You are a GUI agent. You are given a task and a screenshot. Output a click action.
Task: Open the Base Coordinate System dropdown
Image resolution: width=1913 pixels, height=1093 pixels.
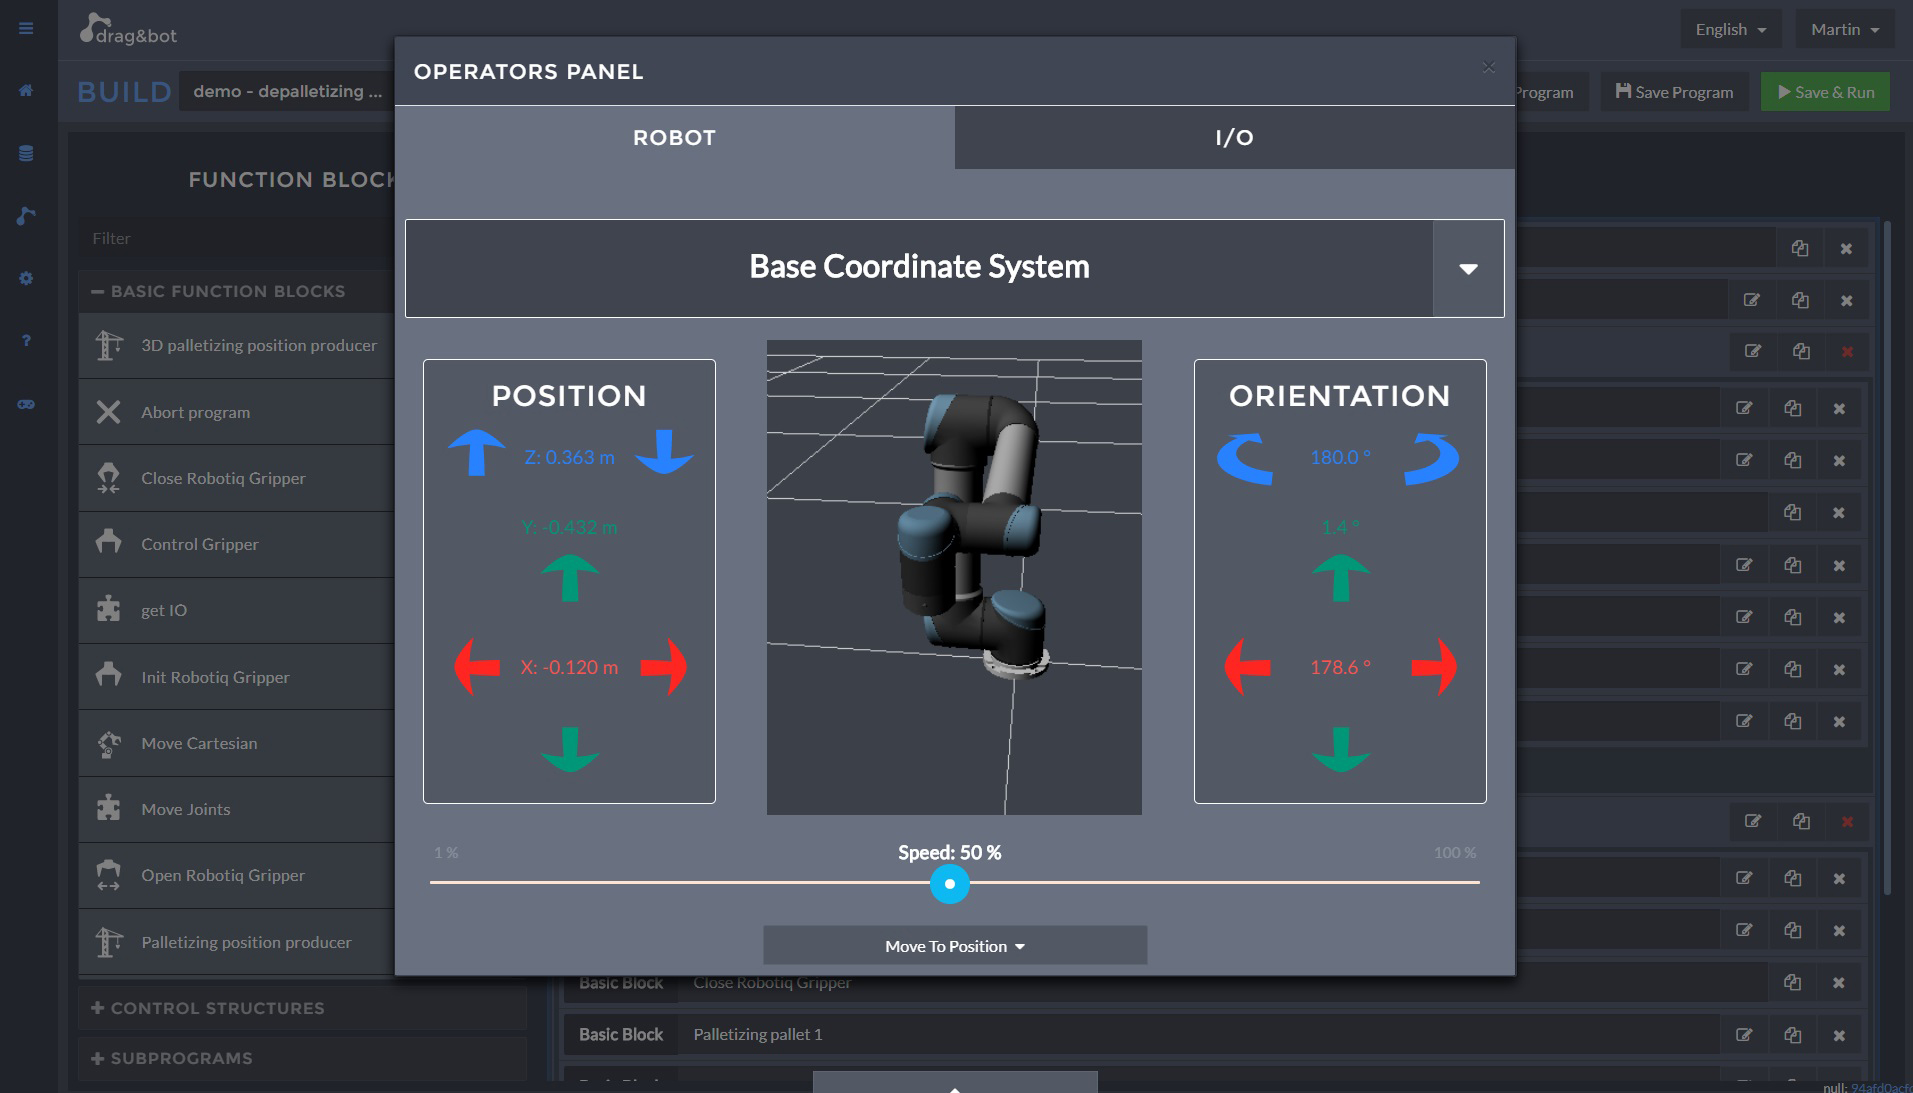point(1467,268)
